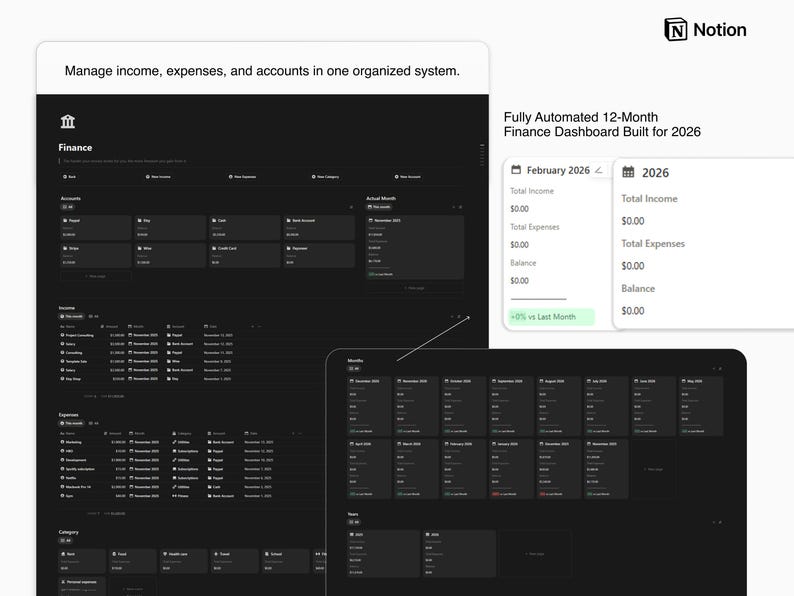This screenshot has height=596, width=794.
Task: Open the Payoneer account card
Action: [x=319, y=255]
